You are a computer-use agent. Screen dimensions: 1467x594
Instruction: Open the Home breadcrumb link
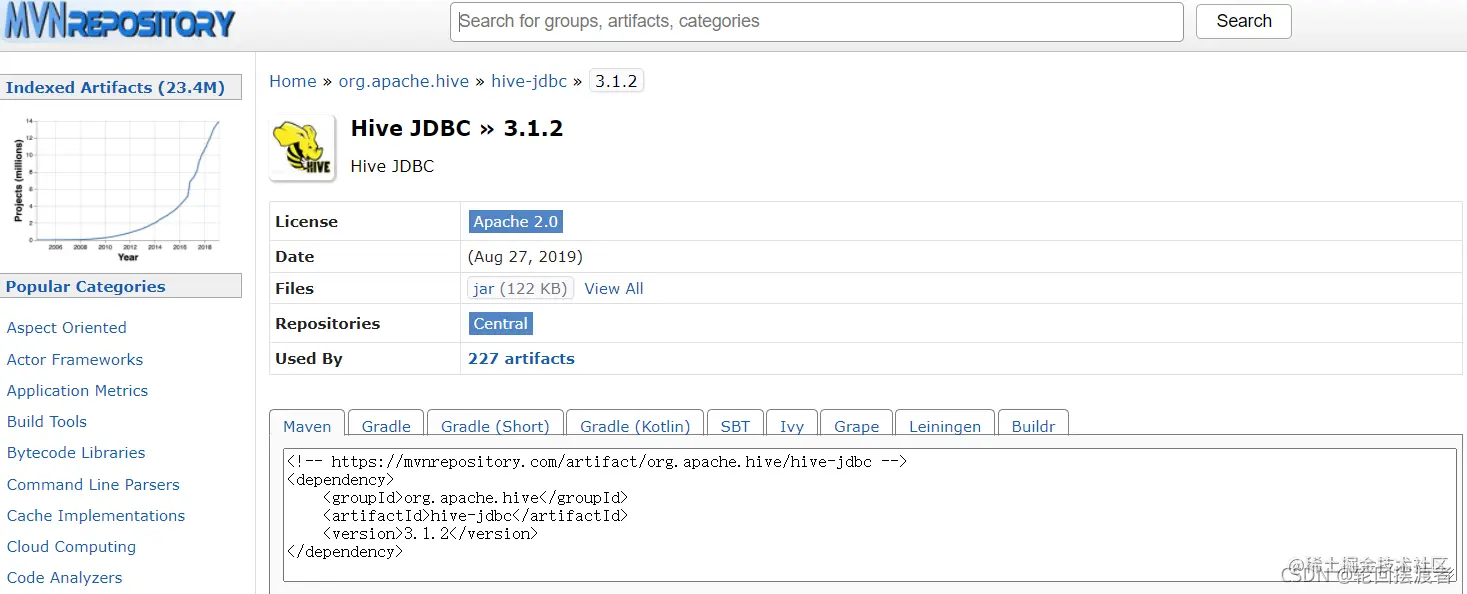tap(293, 81)
